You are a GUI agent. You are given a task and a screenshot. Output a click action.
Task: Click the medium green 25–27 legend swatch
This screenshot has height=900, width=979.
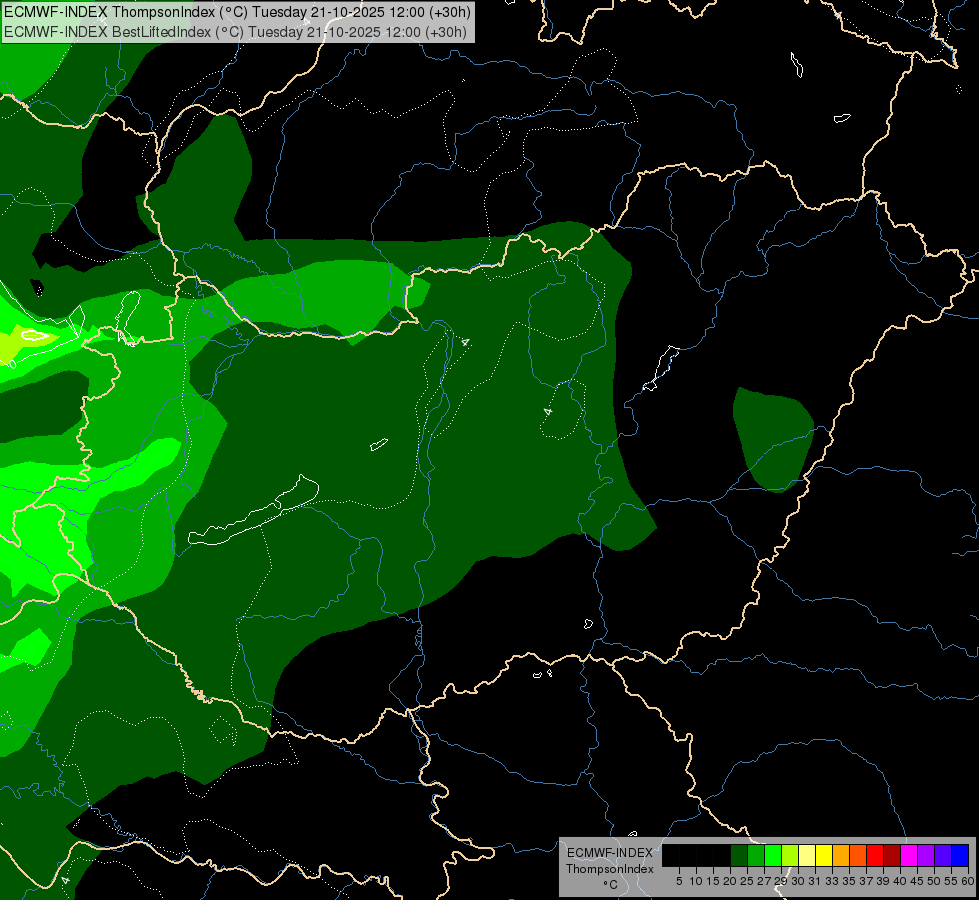point(756,855)
